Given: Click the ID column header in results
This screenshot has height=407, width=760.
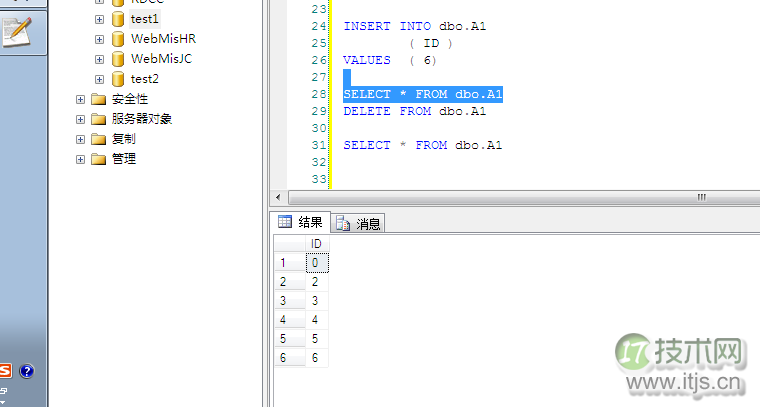Looking at the screenshot, I should [x=316, y=243].
